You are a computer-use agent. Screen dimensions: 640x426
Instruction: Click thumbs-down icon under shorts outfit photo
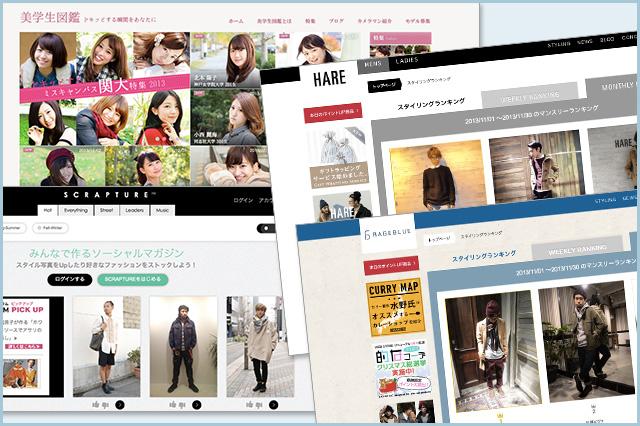(x=105, y=405)
